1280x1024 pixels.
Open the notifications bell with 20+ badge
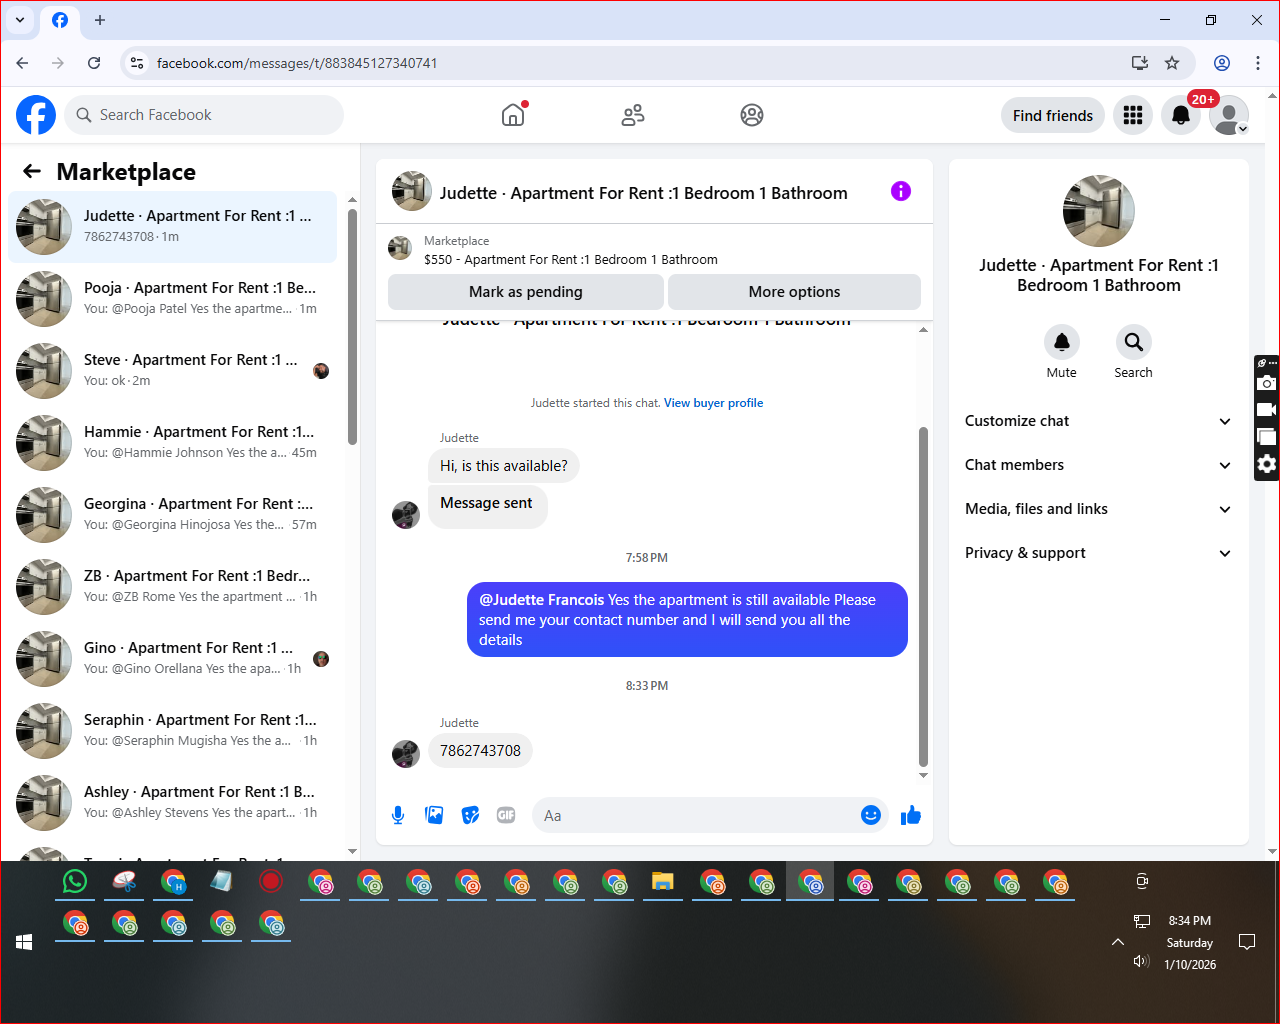tap(1181, 115)
